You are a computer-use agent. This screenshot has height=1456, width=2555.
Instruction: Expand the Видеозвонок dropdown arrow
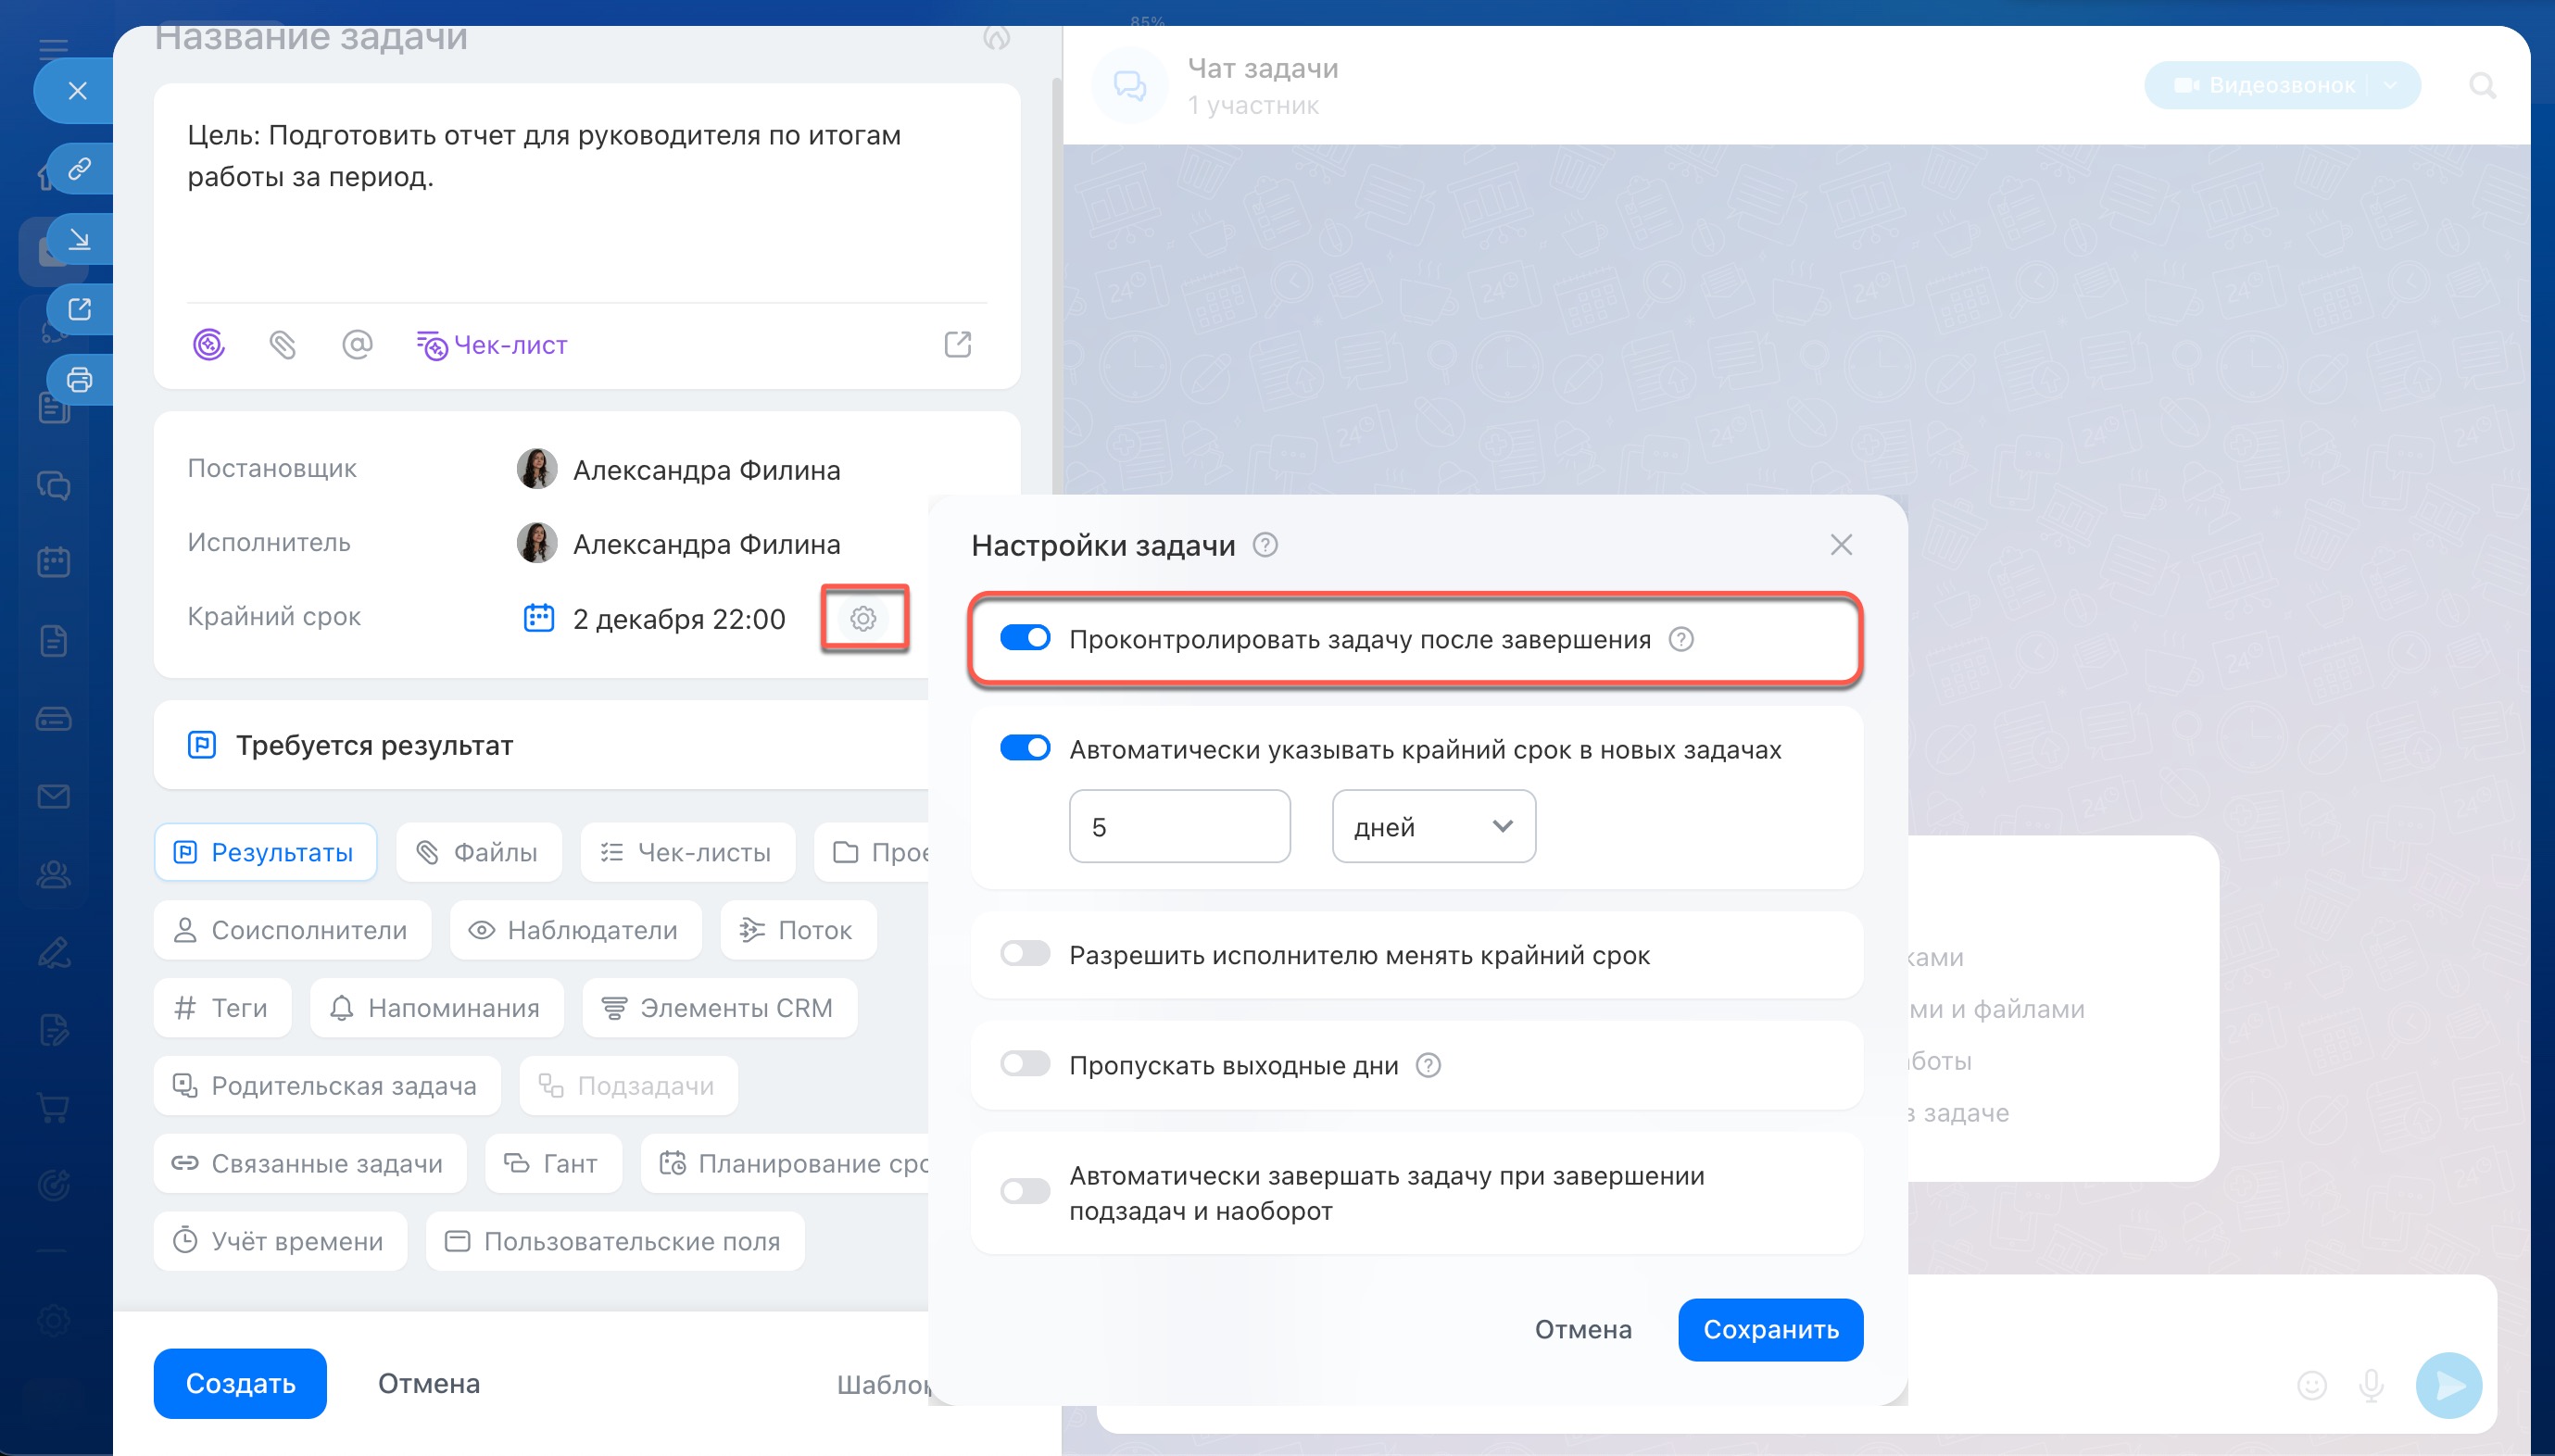(x=2390, y=86)
